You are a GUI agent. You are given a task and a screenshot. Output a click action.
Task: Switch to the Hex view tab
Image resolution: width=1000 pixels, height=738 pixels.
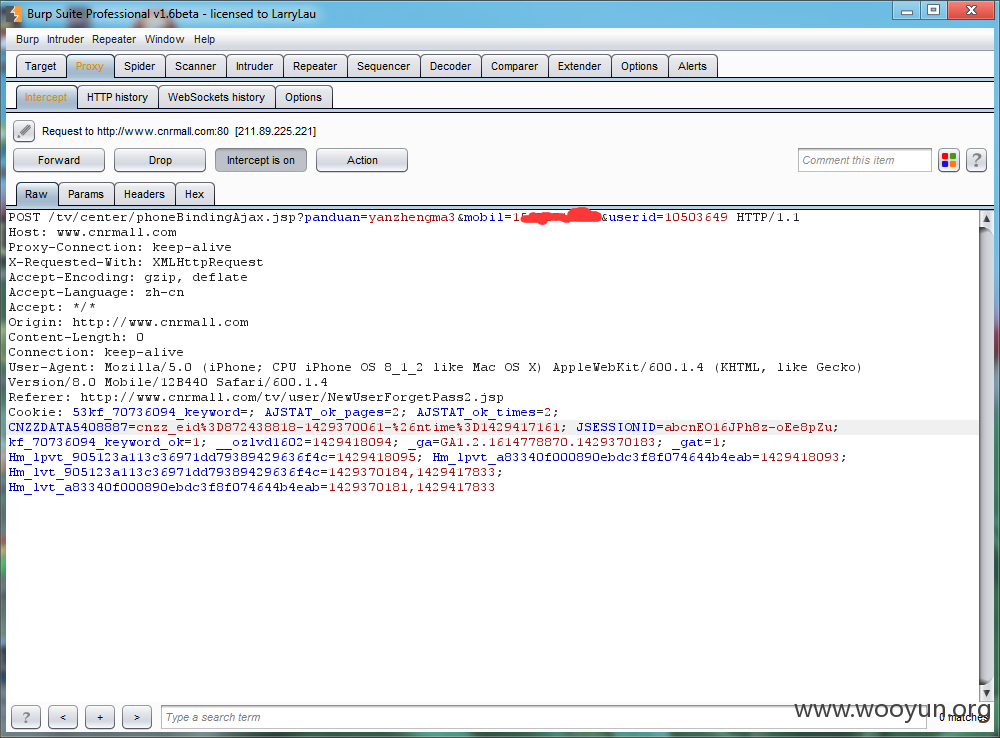195,194
